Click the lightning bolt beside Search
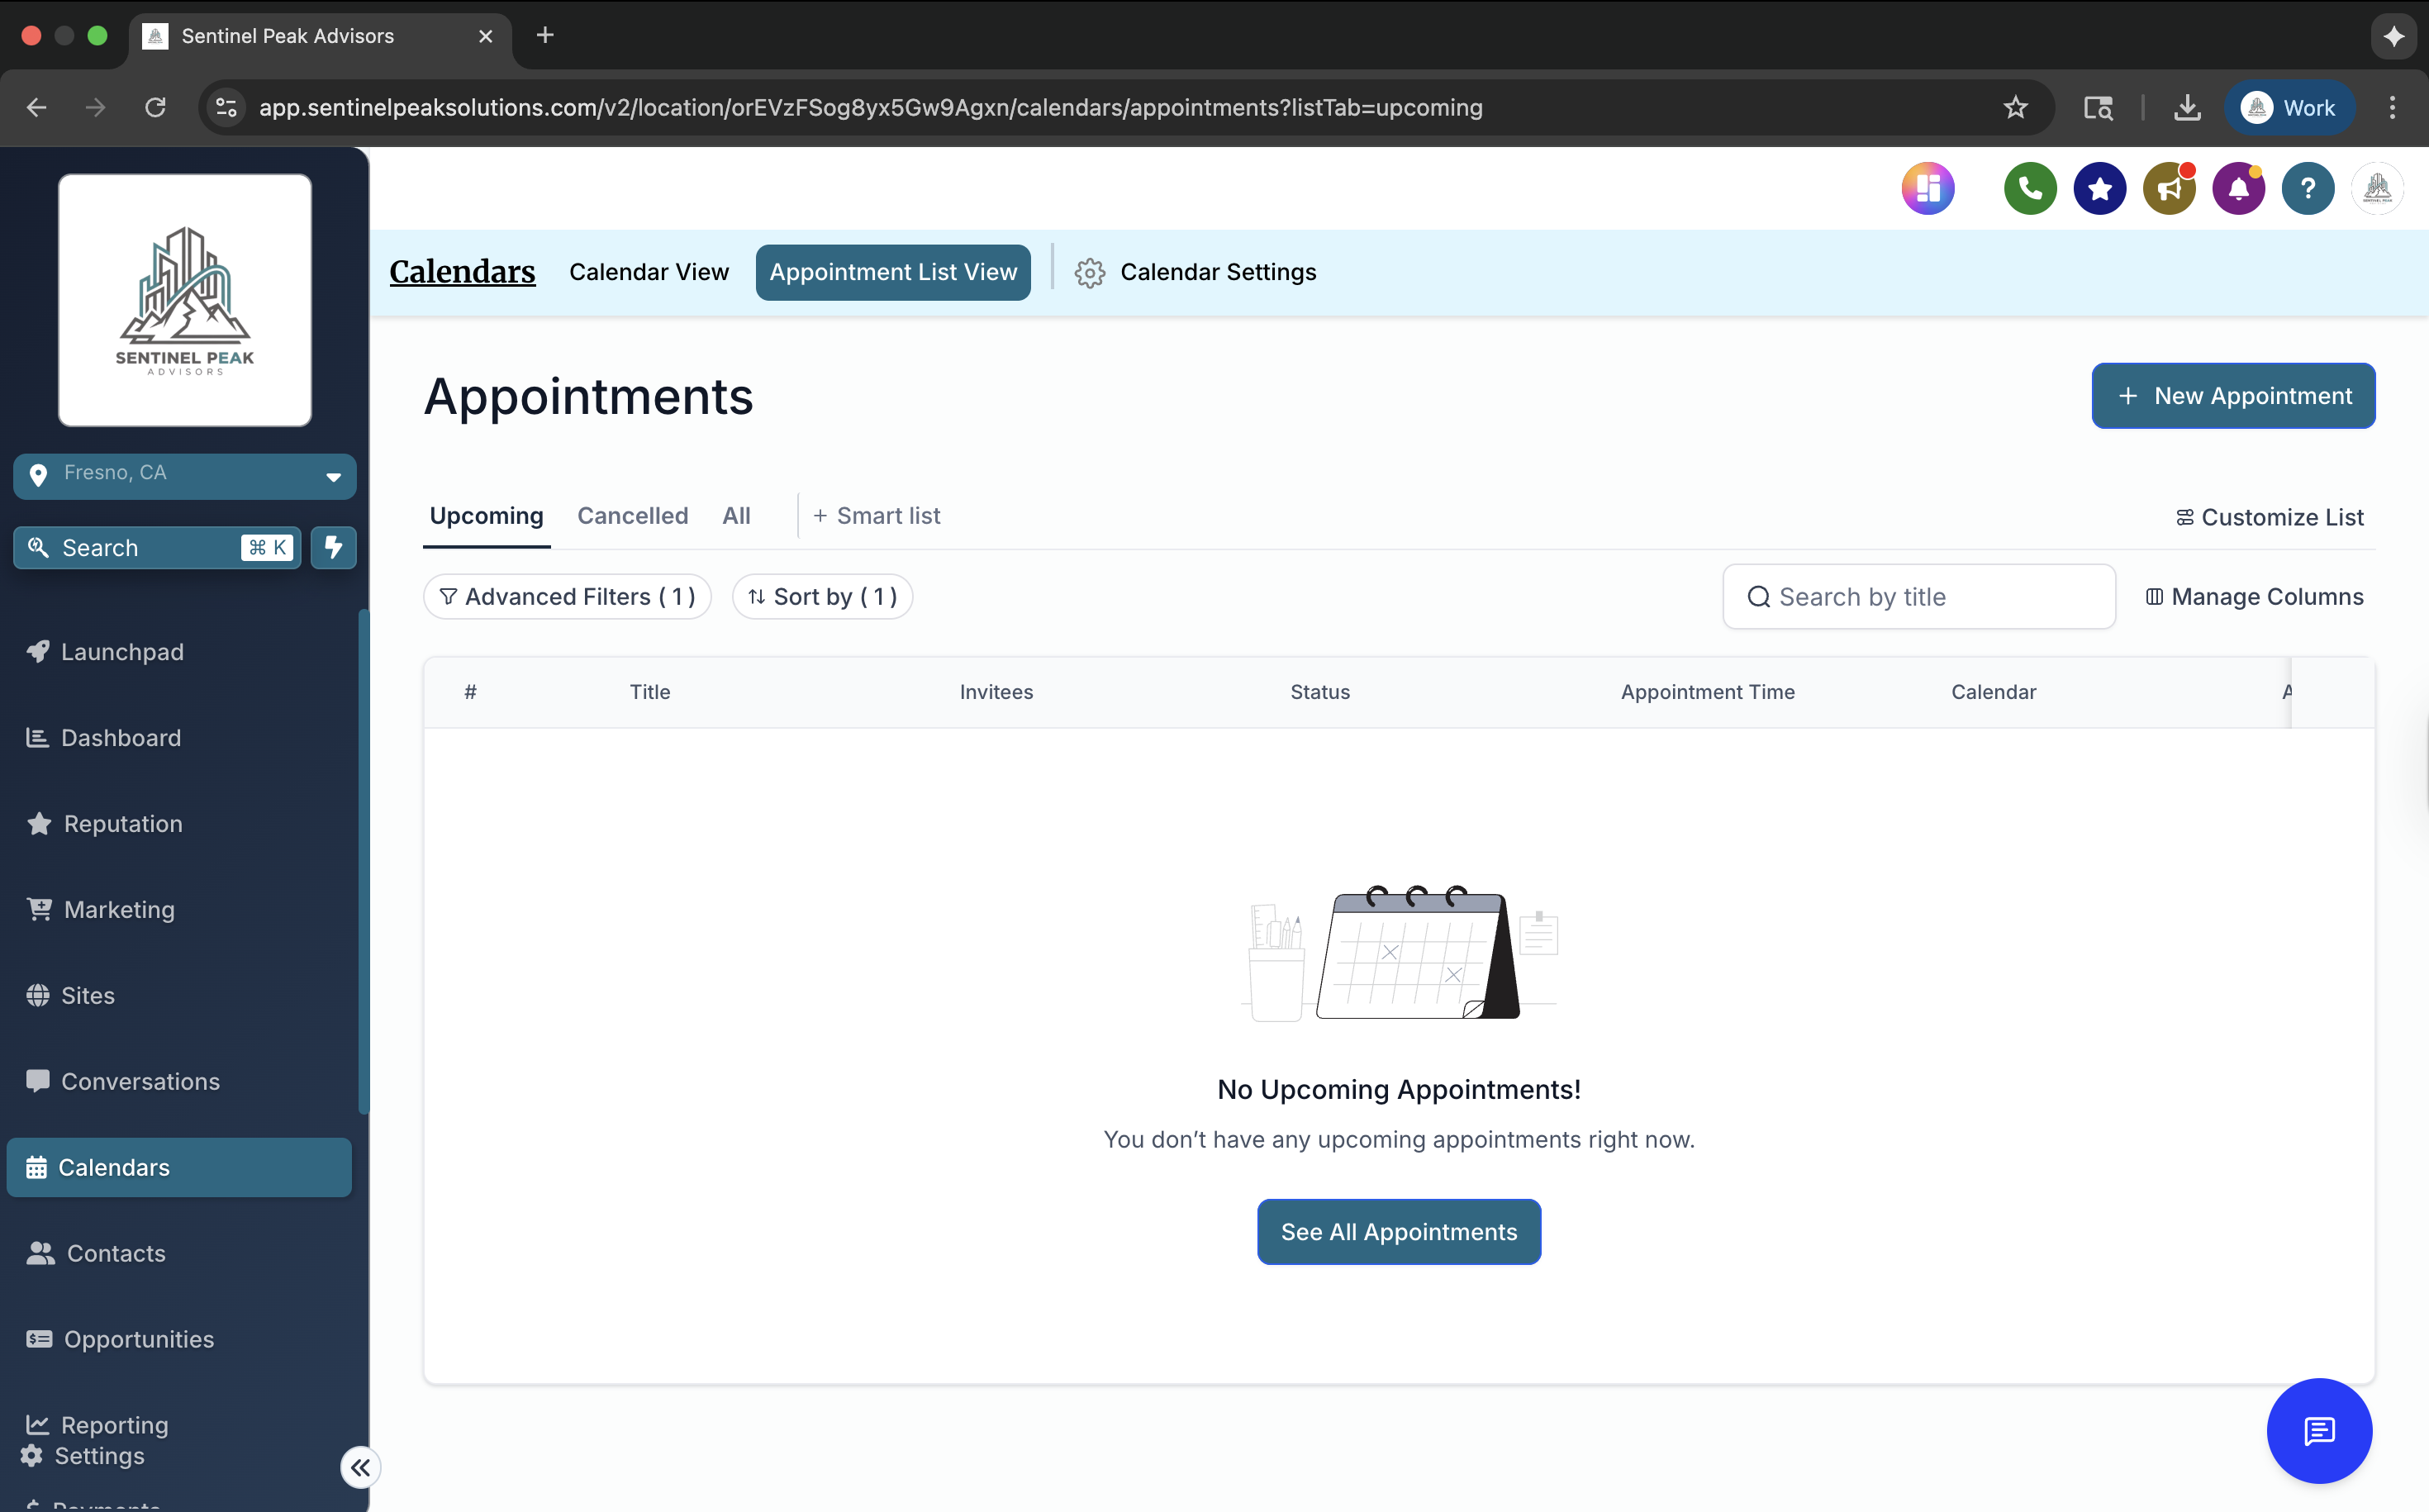Screen dimensions: 2429x1512 coord(333,547)
